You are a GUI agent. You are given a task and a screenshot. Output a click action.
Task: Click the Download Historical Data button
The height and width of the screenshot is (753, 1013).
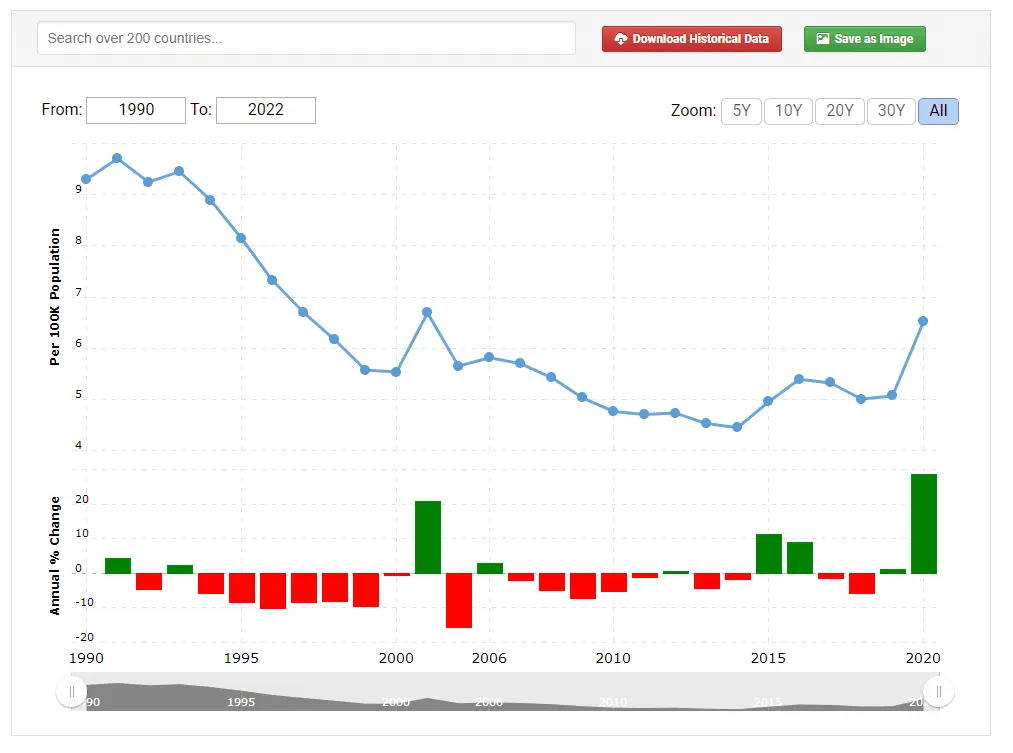691,39
